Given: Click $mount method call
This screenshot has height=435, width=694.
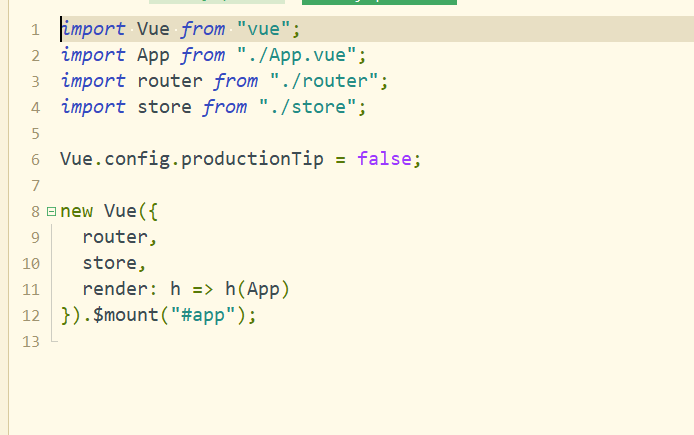Looking at the screenshot, I should [126, 315].
